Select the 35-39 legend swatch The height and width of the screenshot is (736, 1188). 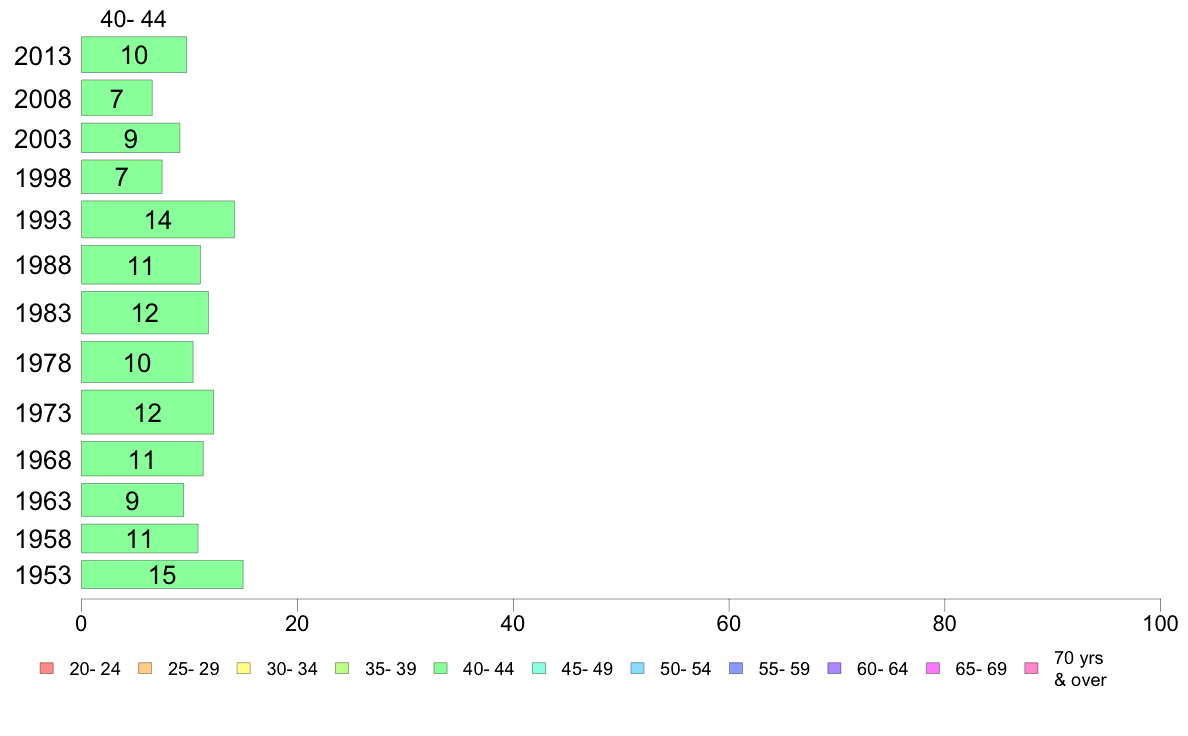click(342, 669)
